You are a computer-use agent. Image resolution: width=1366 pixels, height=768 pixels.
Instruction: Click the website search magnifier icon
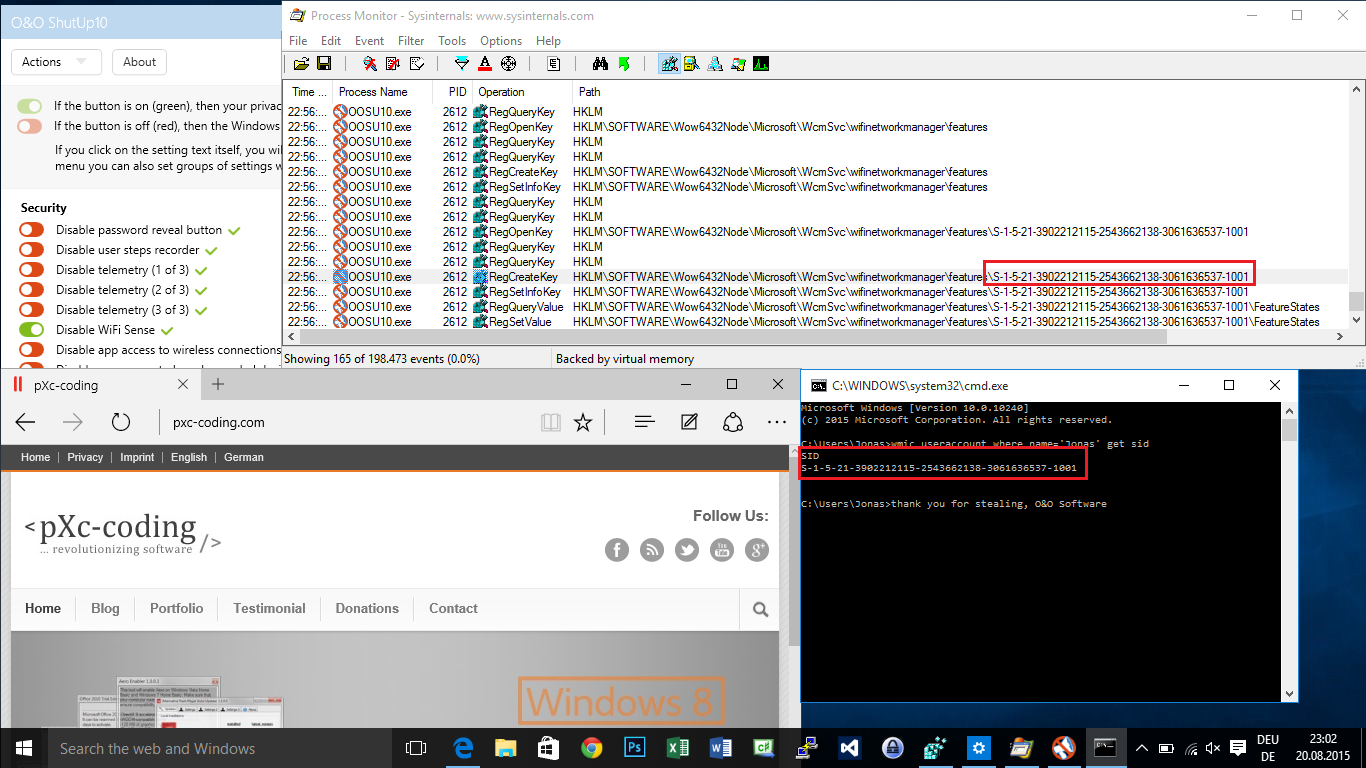click(x=761, y=609)
